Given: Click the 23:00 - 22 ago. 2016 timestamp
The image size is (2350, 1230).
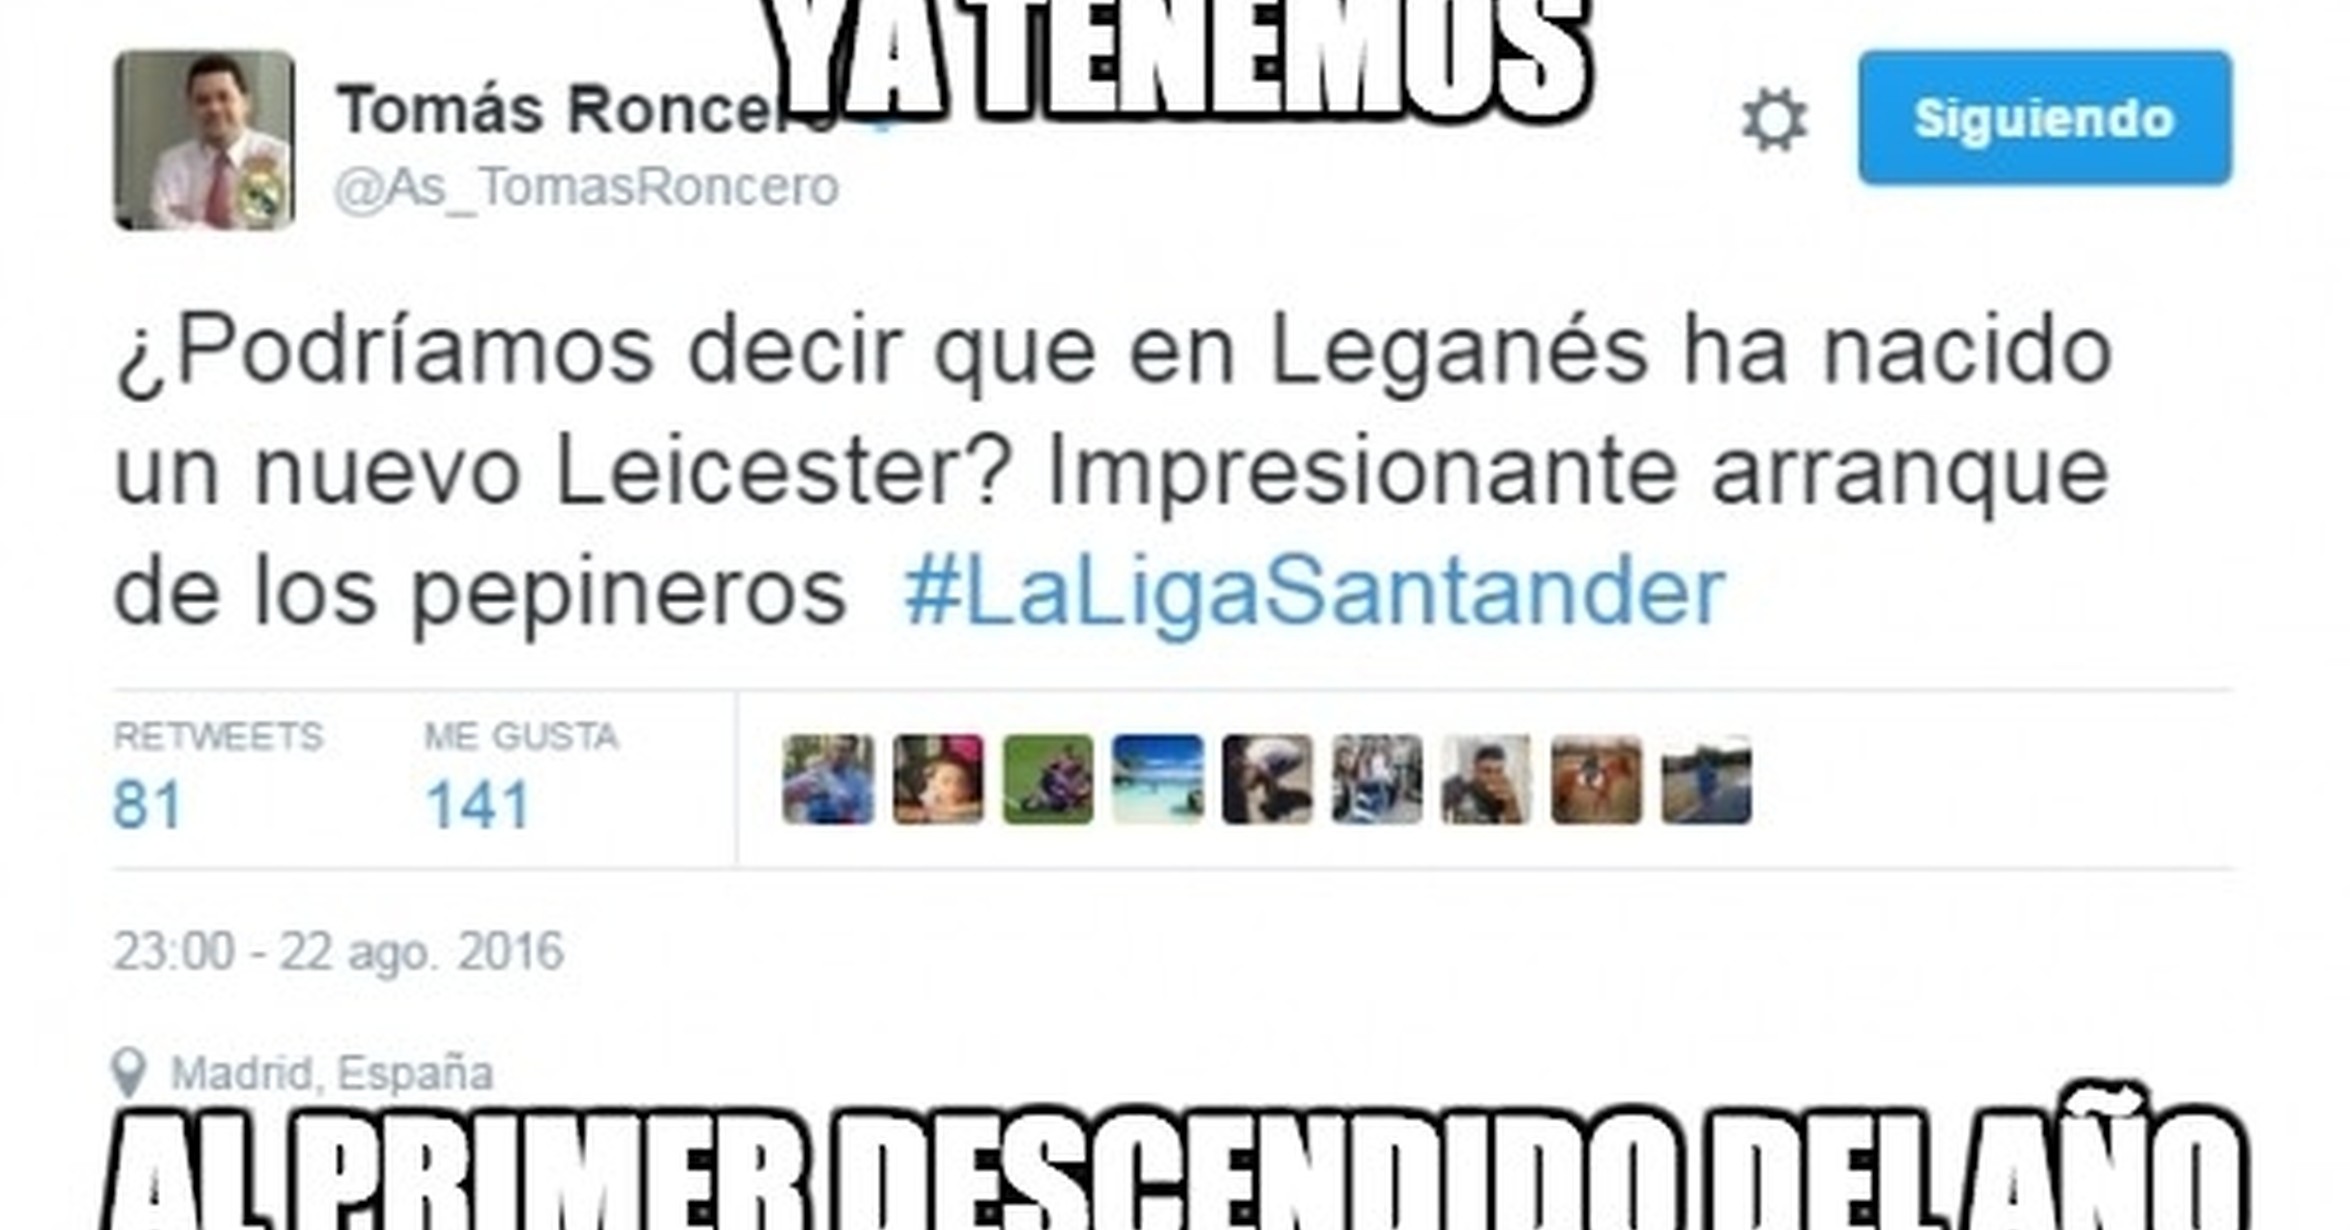Looking at the screenshot, I should pyautogui.click(x=338, y=951).
